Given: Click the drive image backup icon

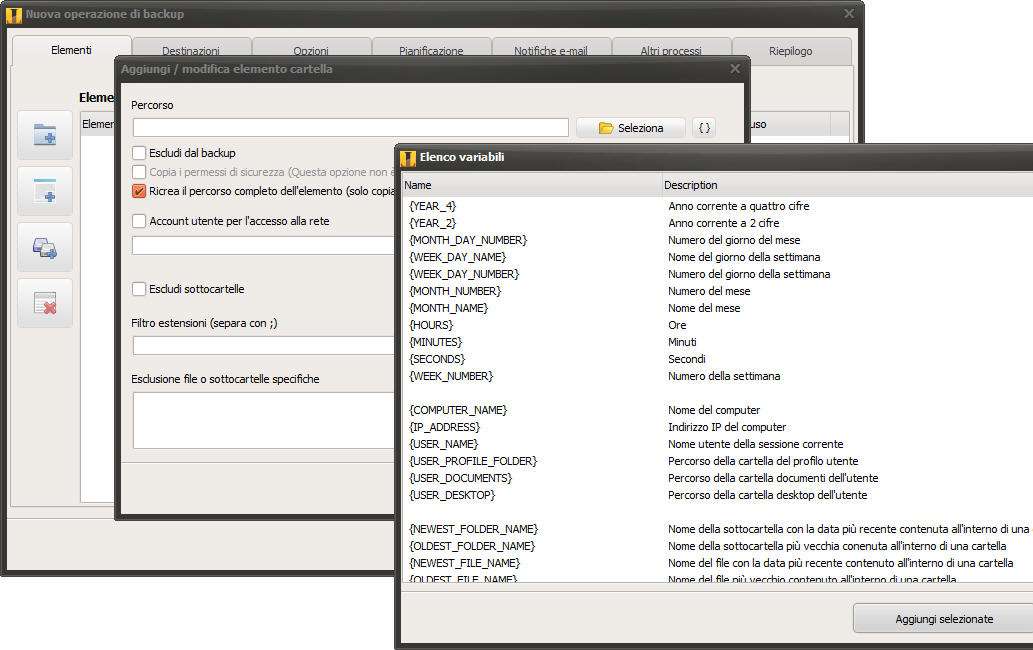Looking at the screenshot, I should tap(45, 247).
